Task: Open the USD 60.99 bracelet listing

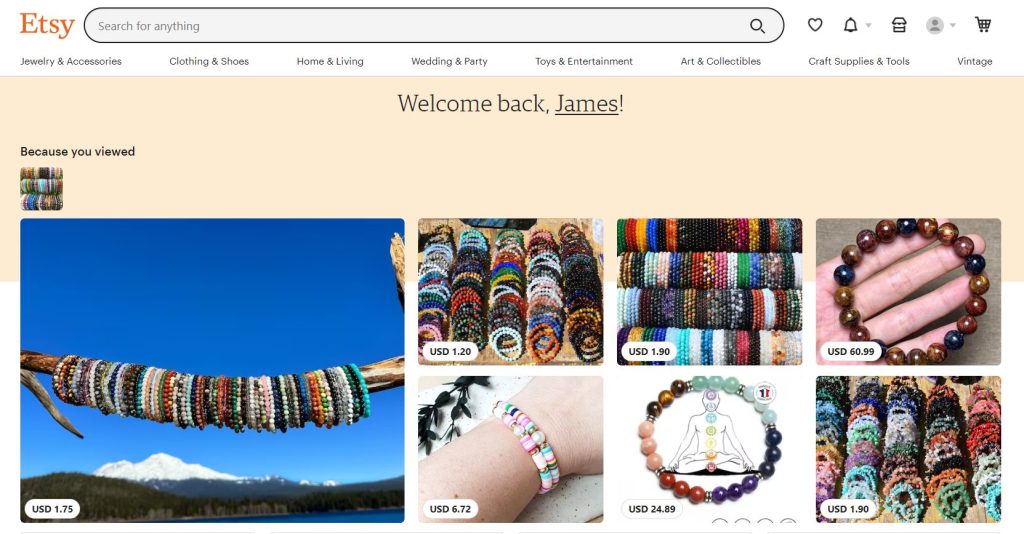Action: [908, 292]
